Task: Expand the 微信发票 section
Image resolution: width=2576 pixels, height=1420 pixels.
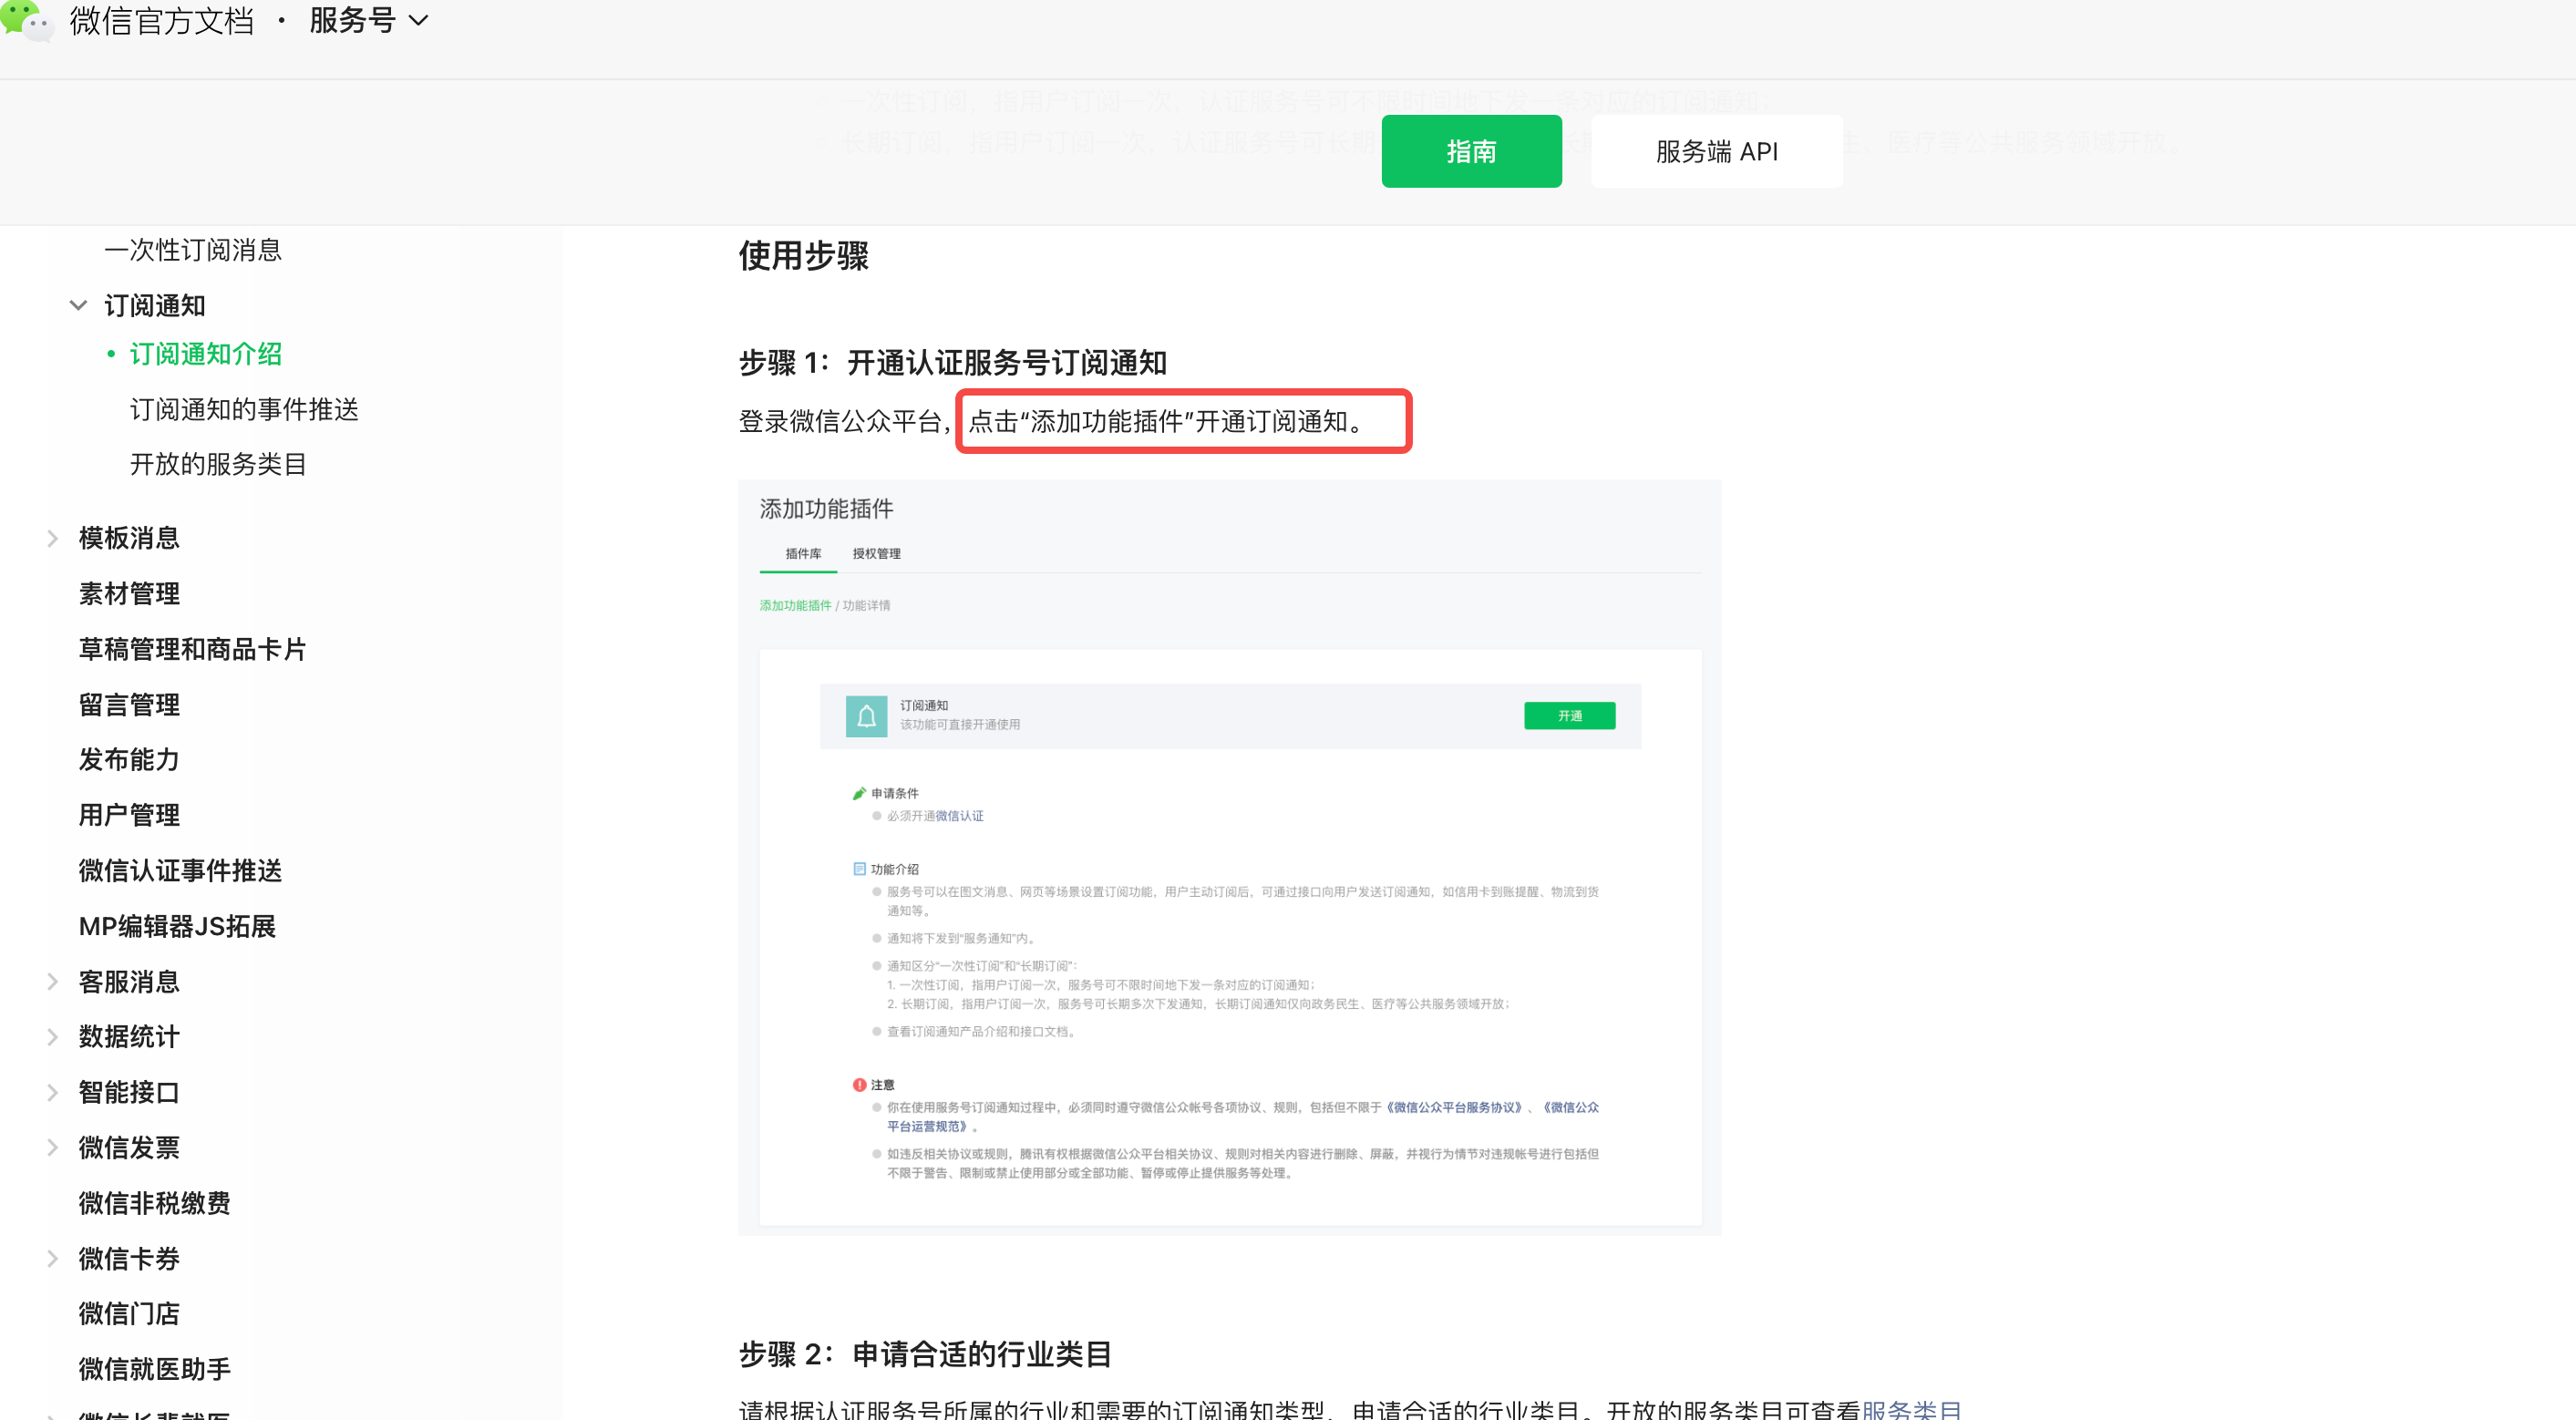Action: (x=53, y=1148)
